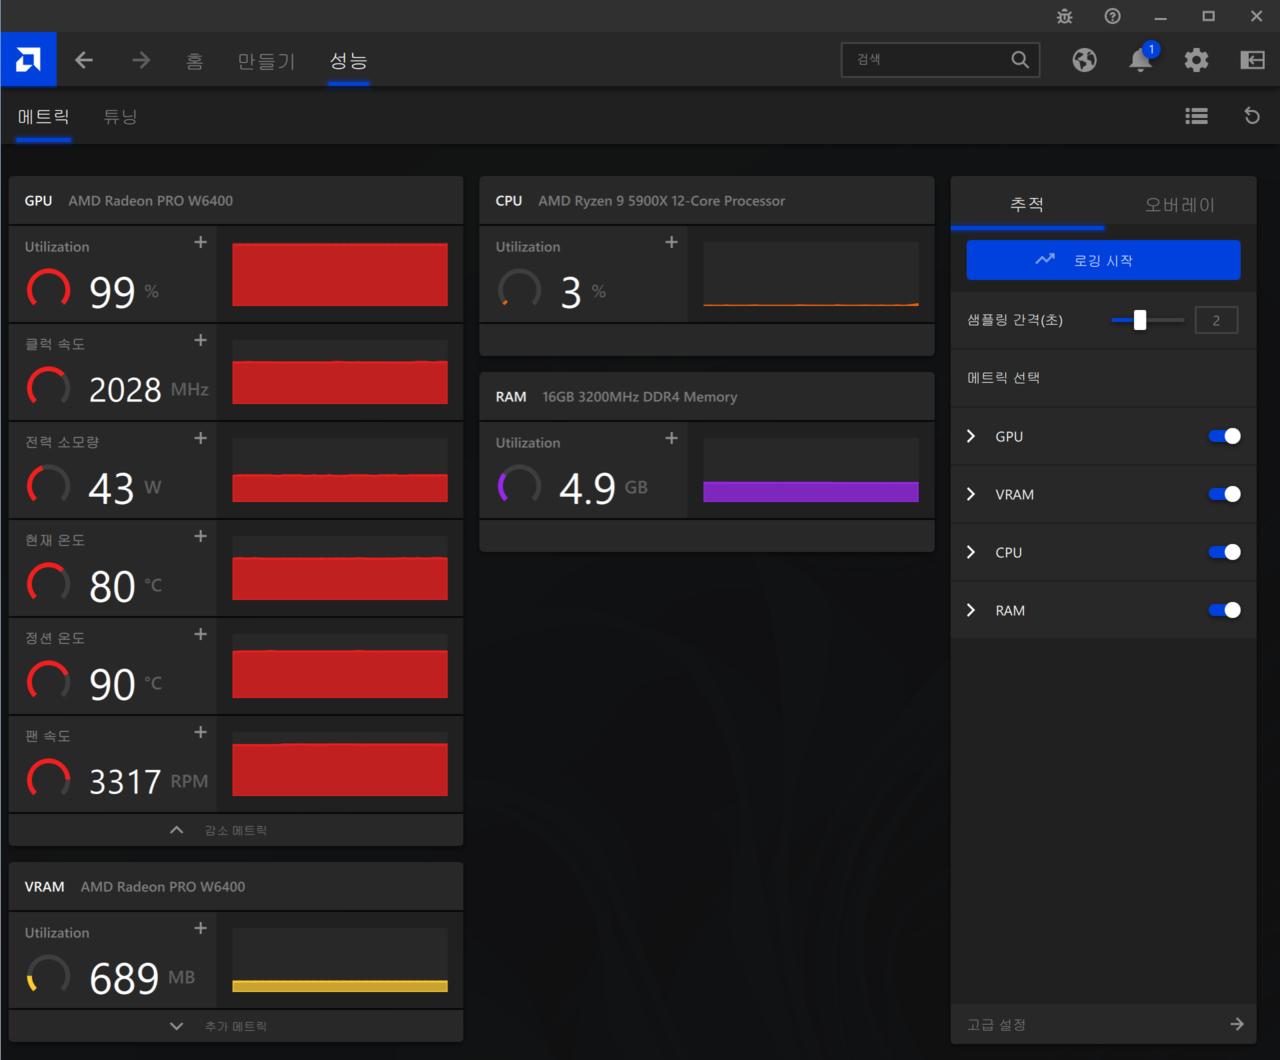Open 고급 설정 advanced settings link

click(1103, 1024)
